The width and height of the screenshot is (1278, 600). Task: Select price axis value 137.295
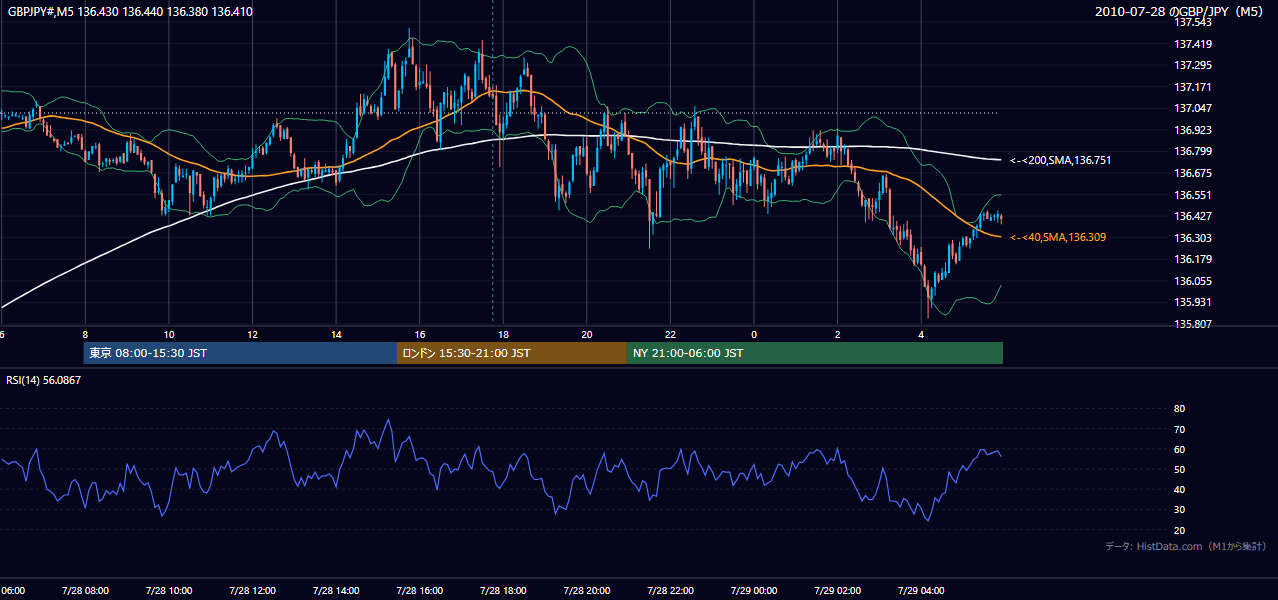pos(1194,65)
